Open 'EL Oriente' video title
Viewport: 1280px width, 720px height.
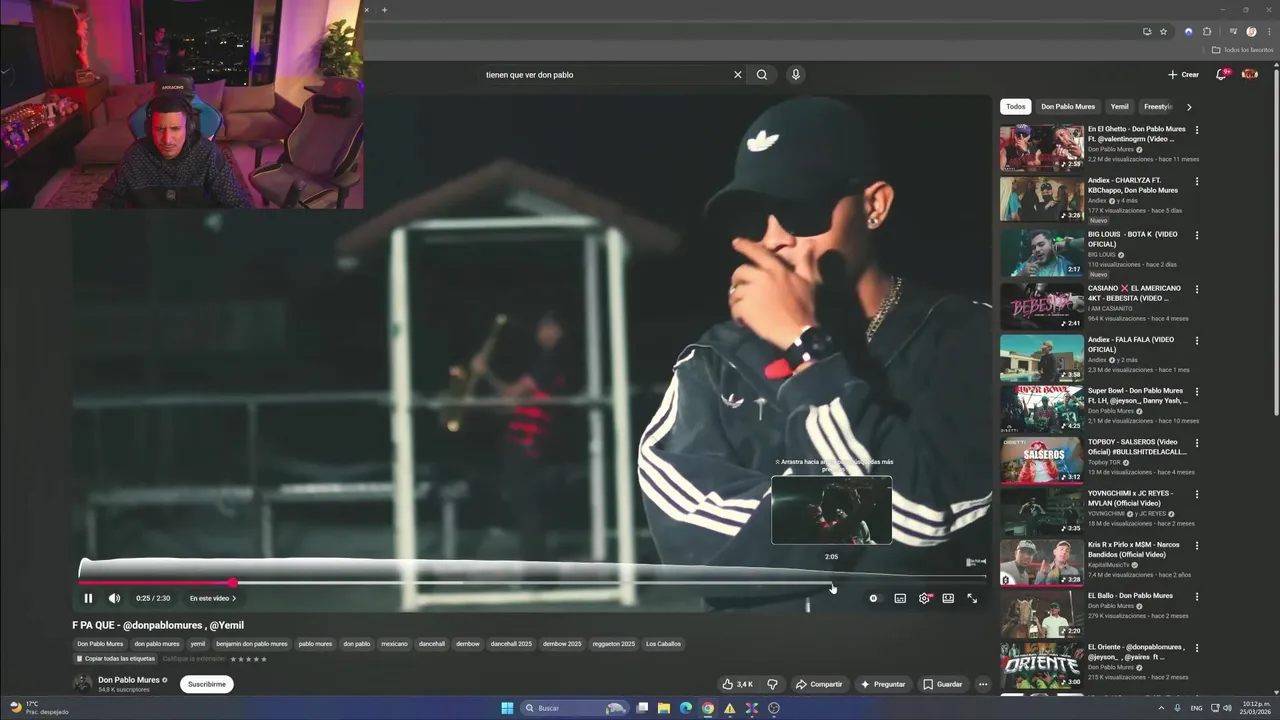1136,652
